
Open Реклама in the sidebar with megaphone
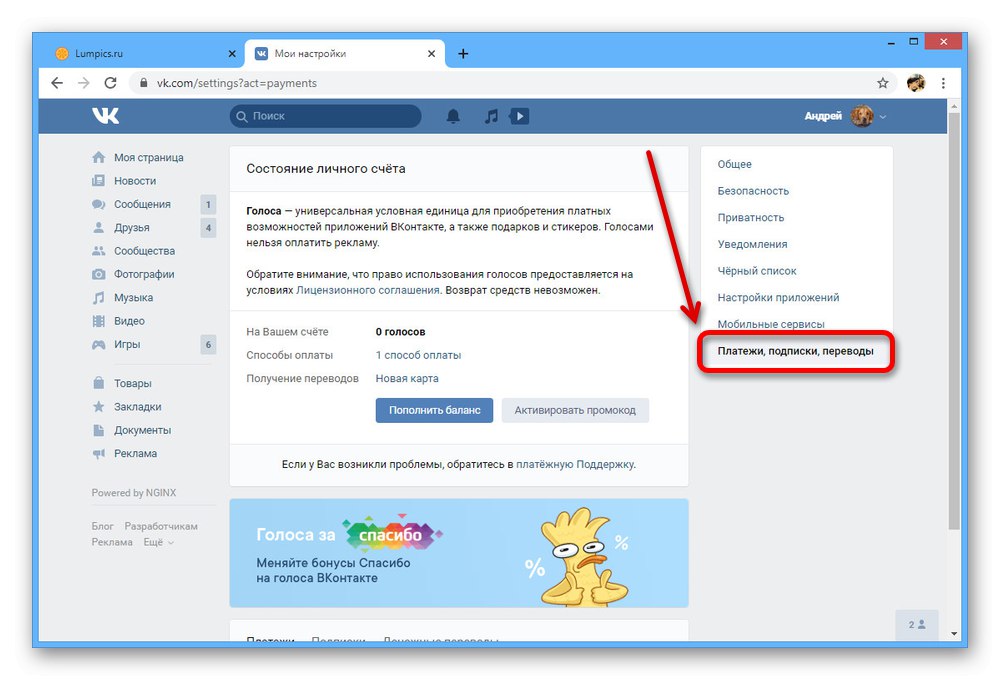[135, 454]
